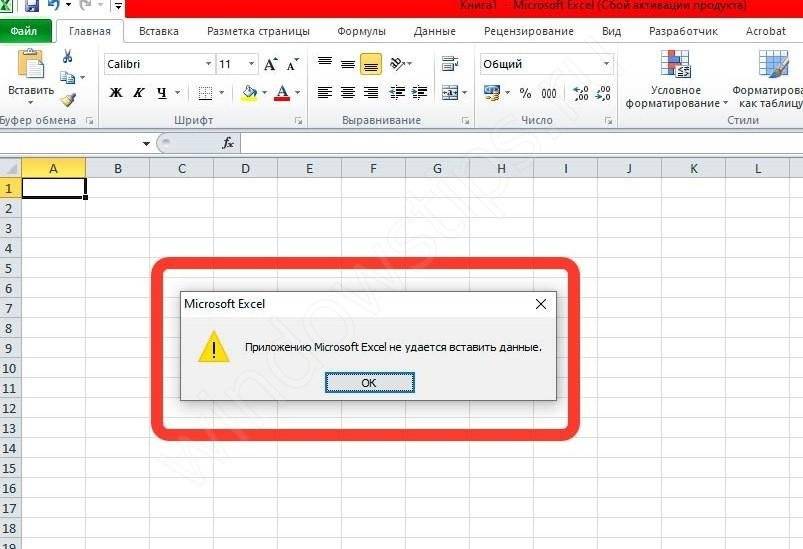Expand font color dropdown arrow
The height and width of the screenshot is (549, 803).
[298, 93]
